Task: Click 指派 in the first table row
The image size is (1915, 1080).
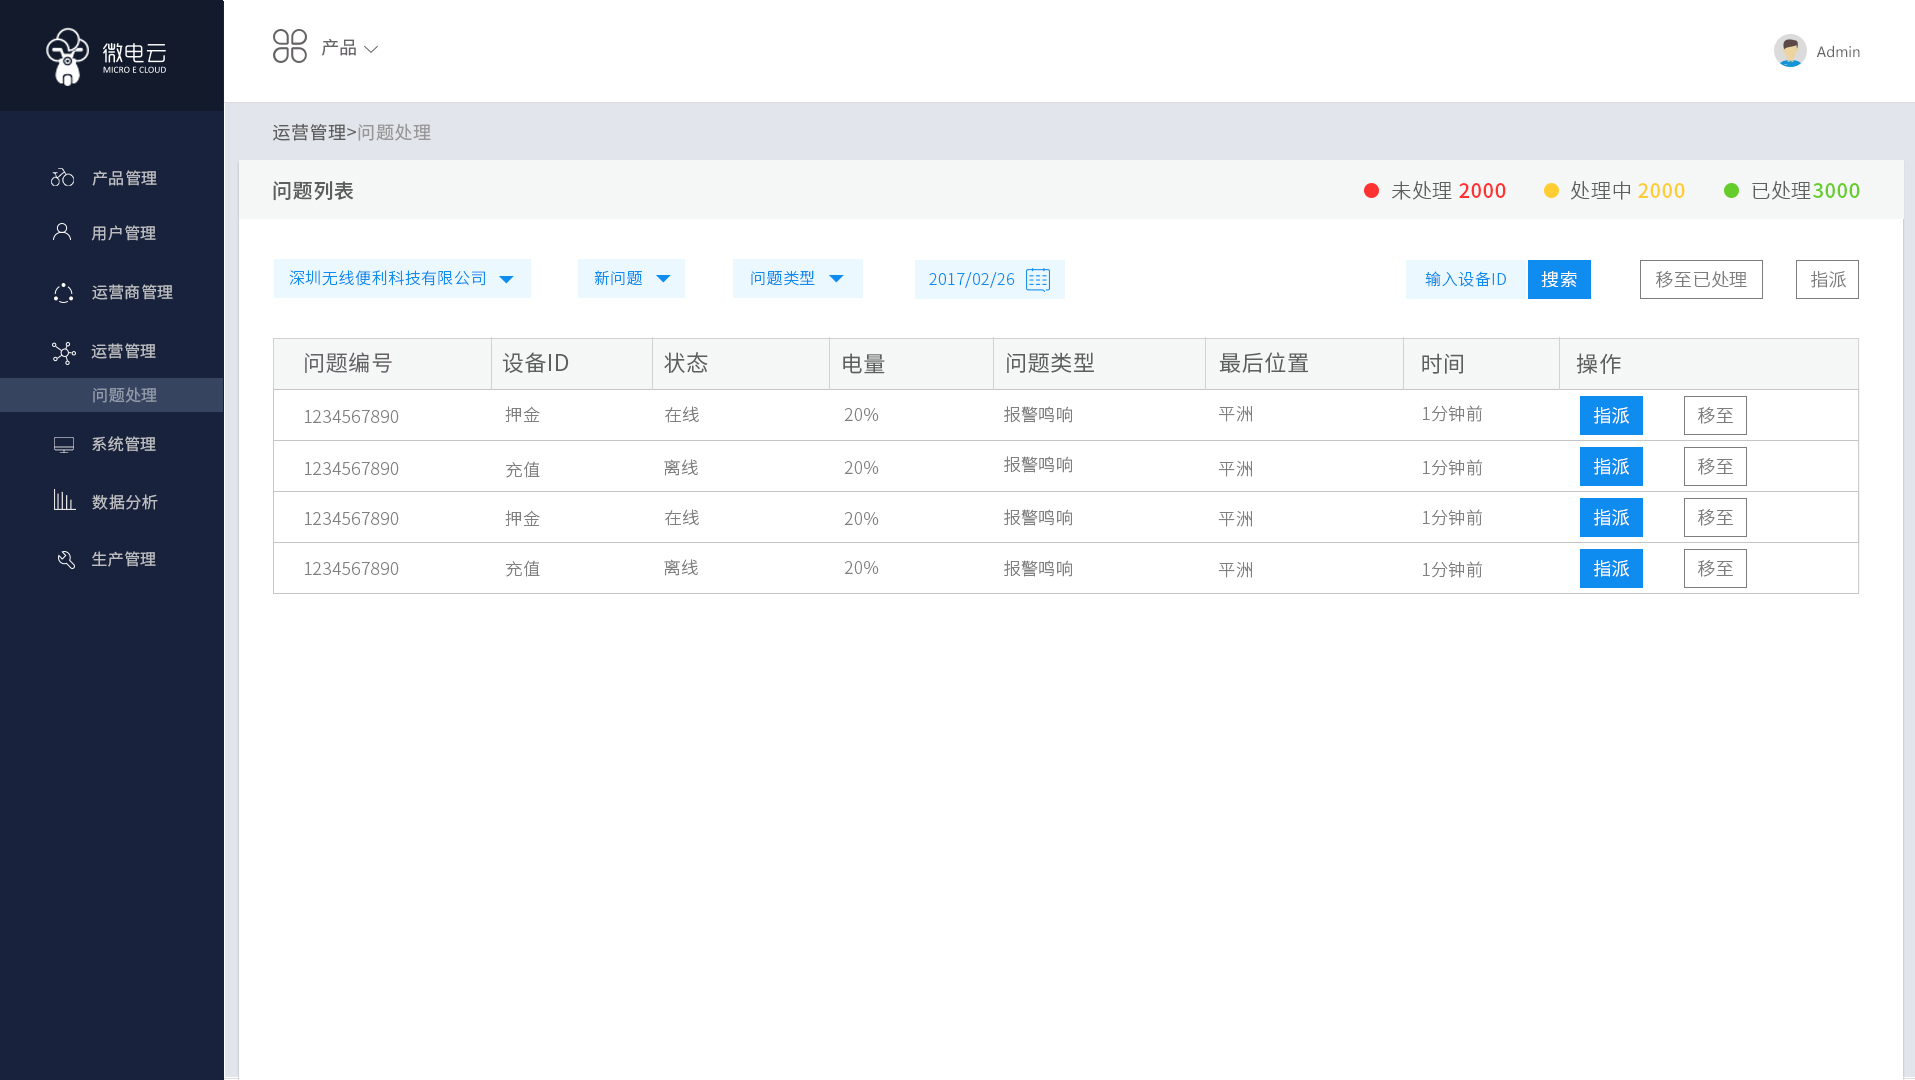Action: (1611, 415)
